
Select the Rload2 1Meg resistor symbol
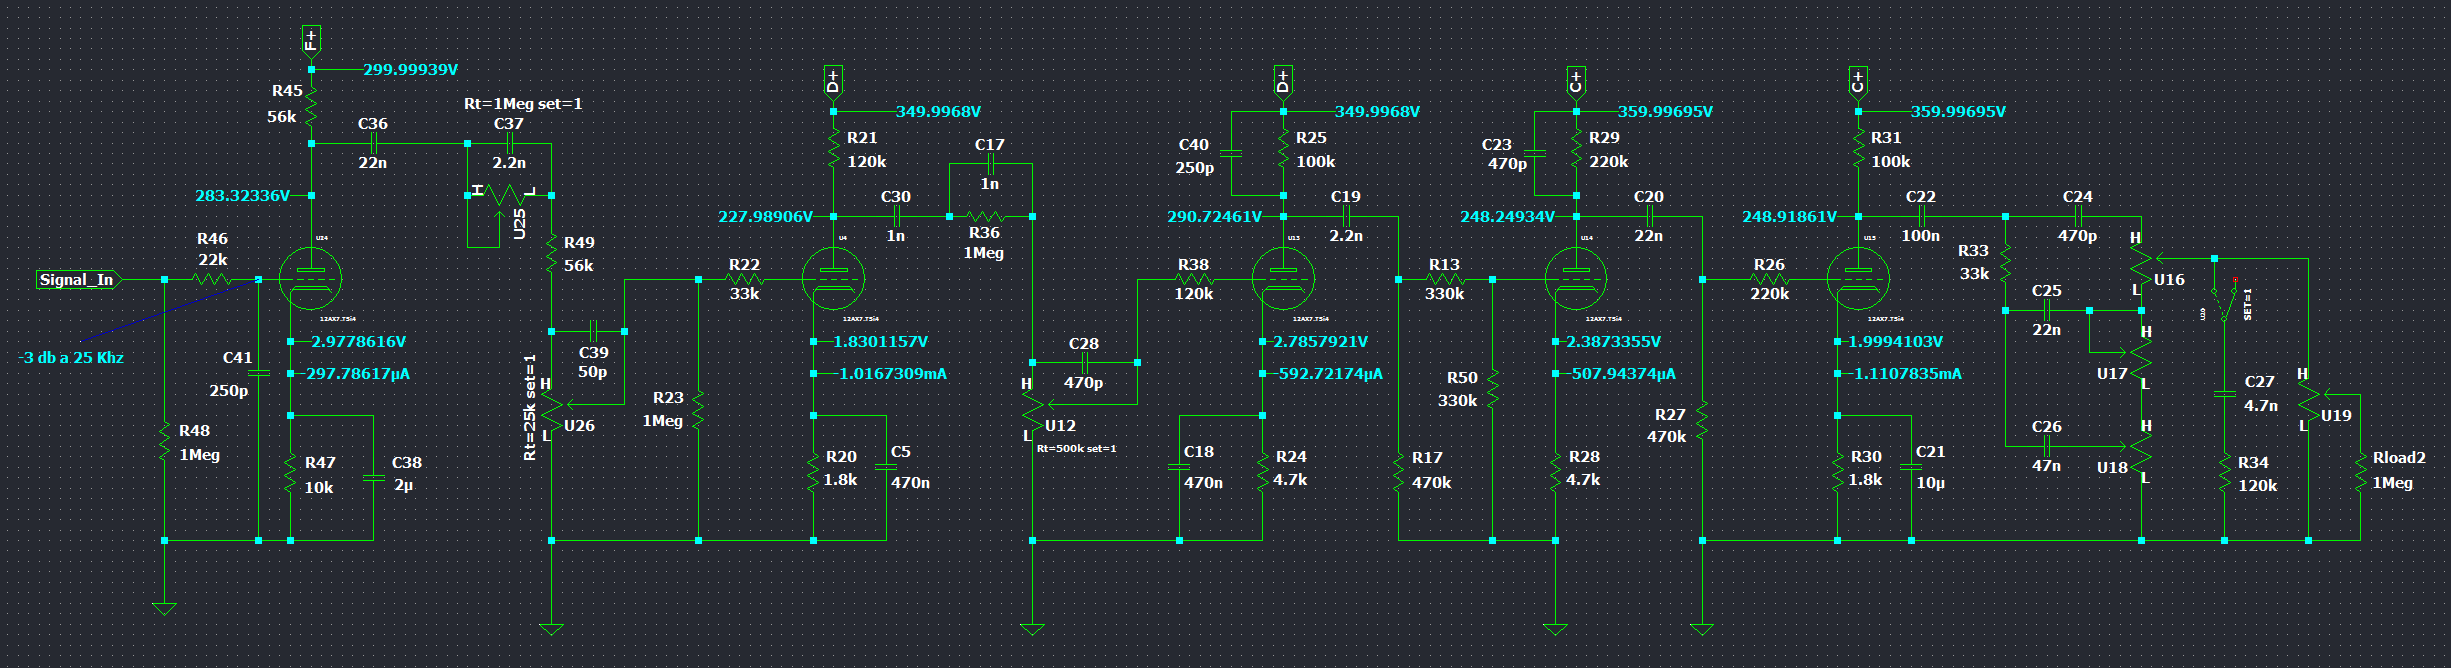2360,471
